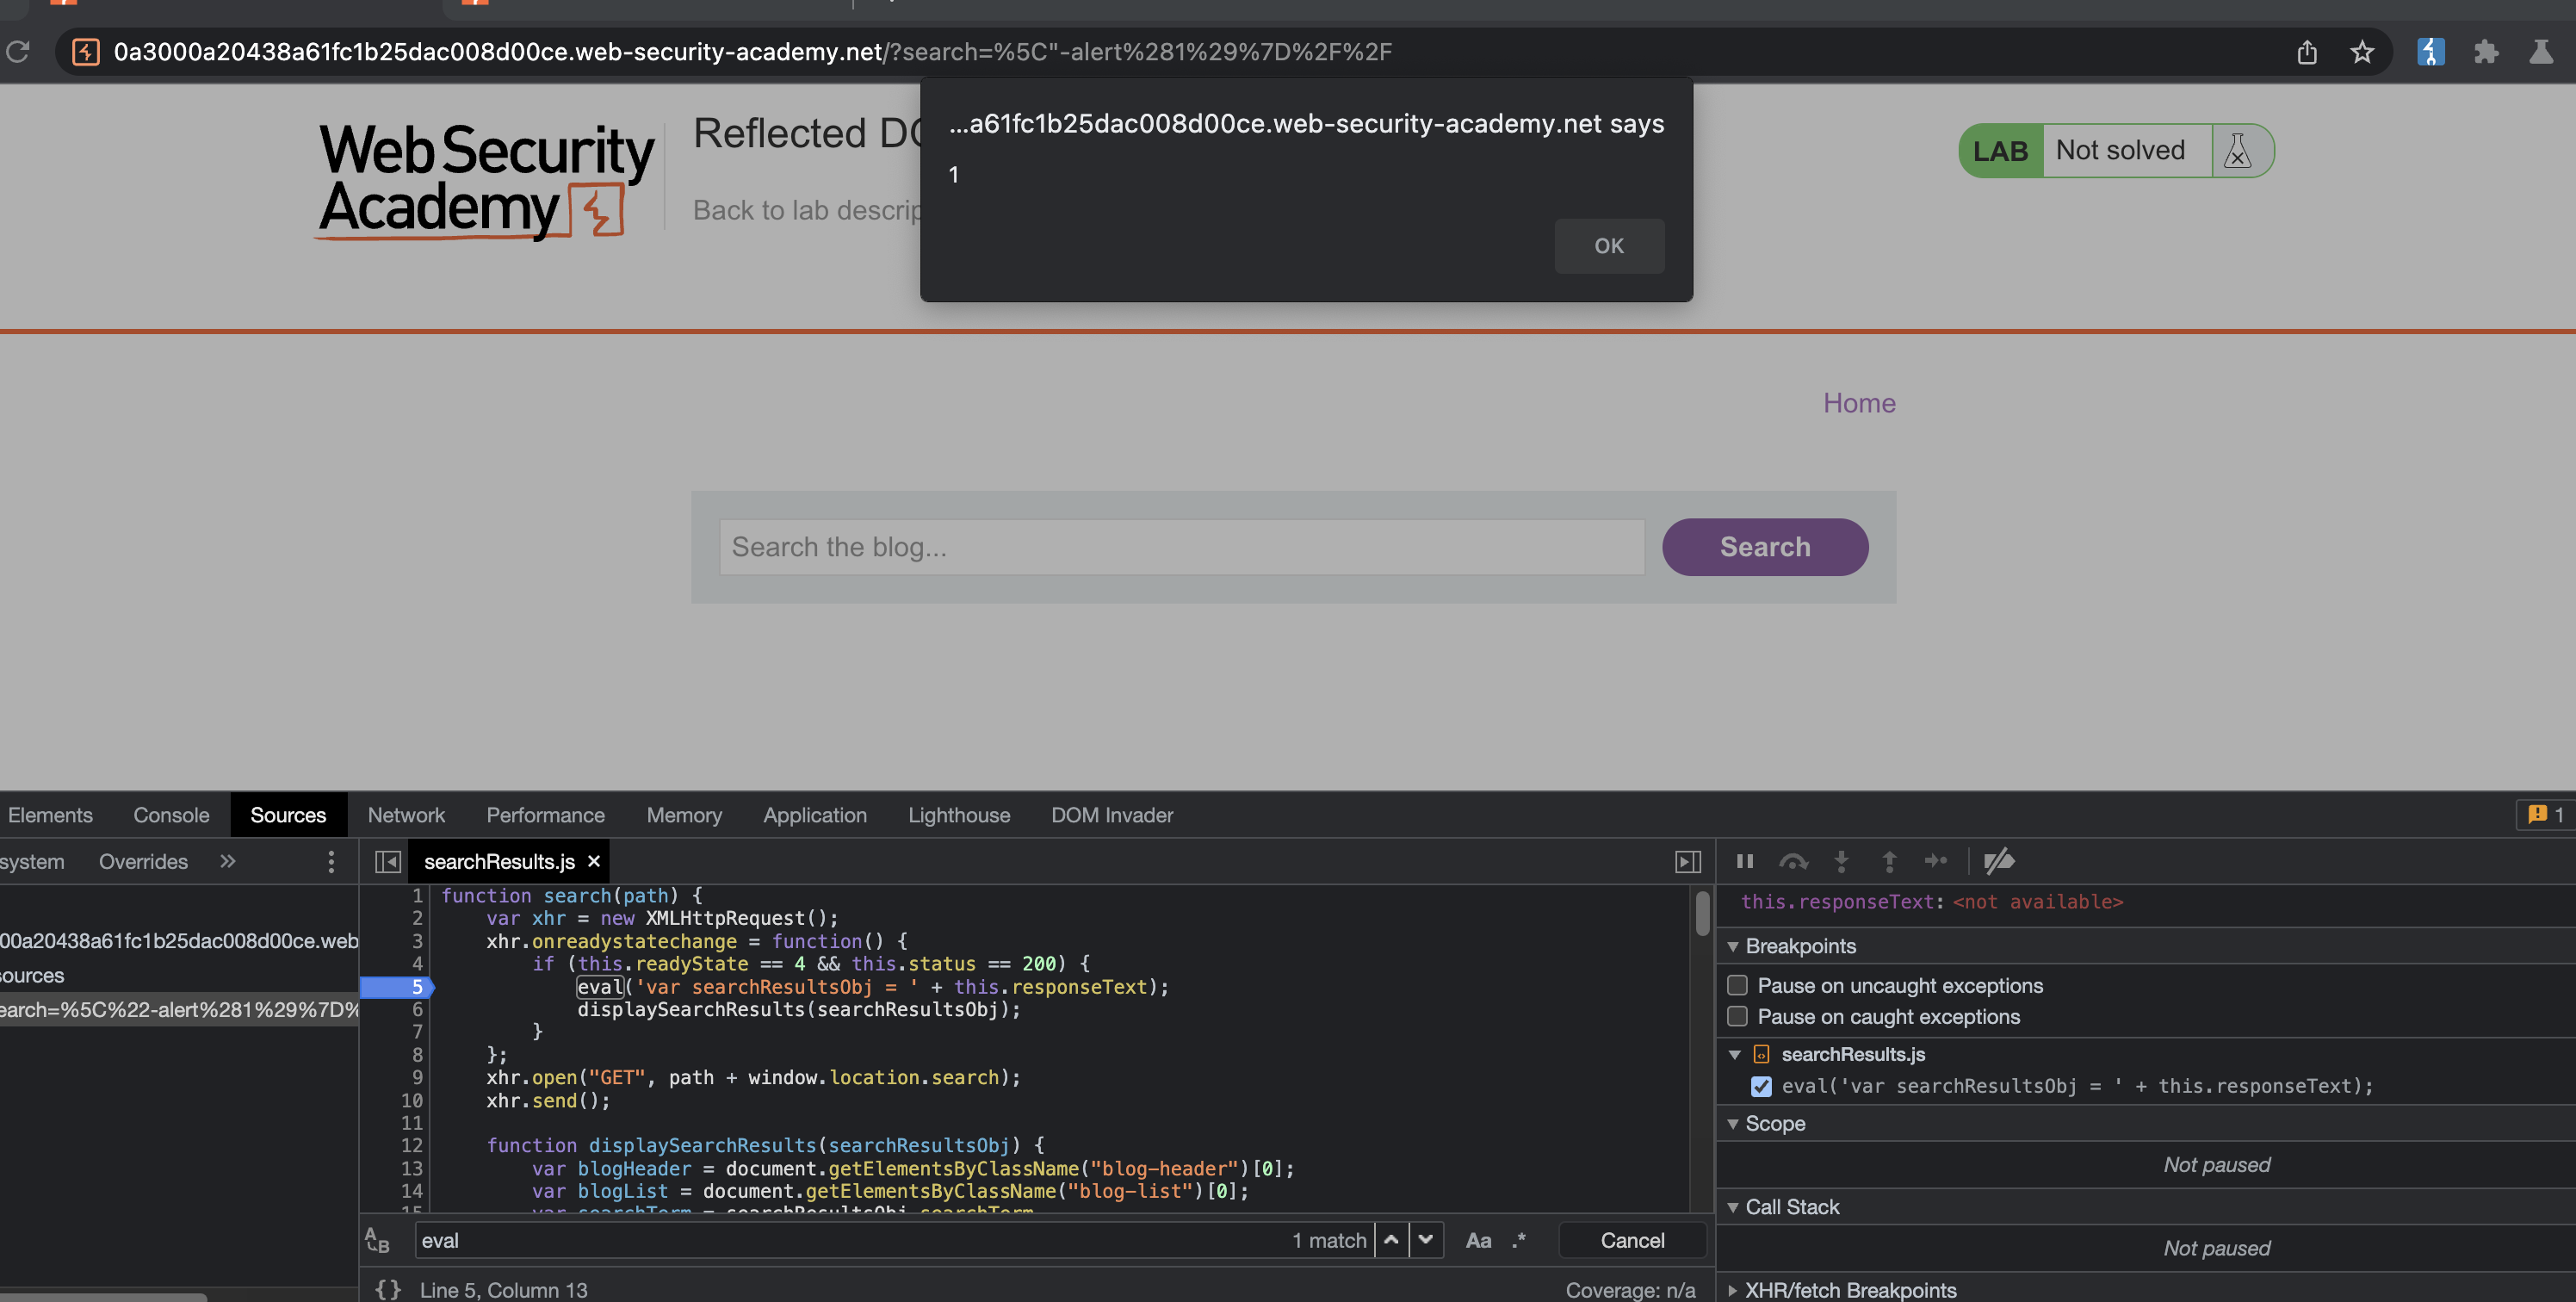Uncheck the eval breakpoint in searchResults.js

point(1761,1086)
